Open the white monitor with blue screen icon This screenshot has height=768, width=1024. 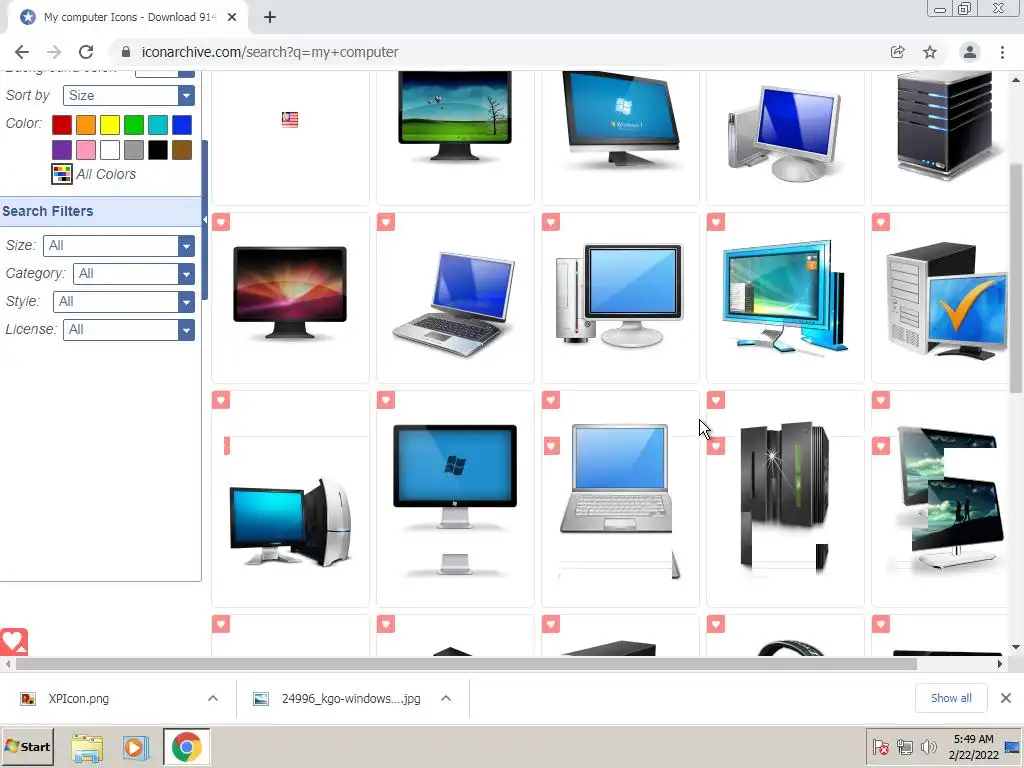(785, 134)
